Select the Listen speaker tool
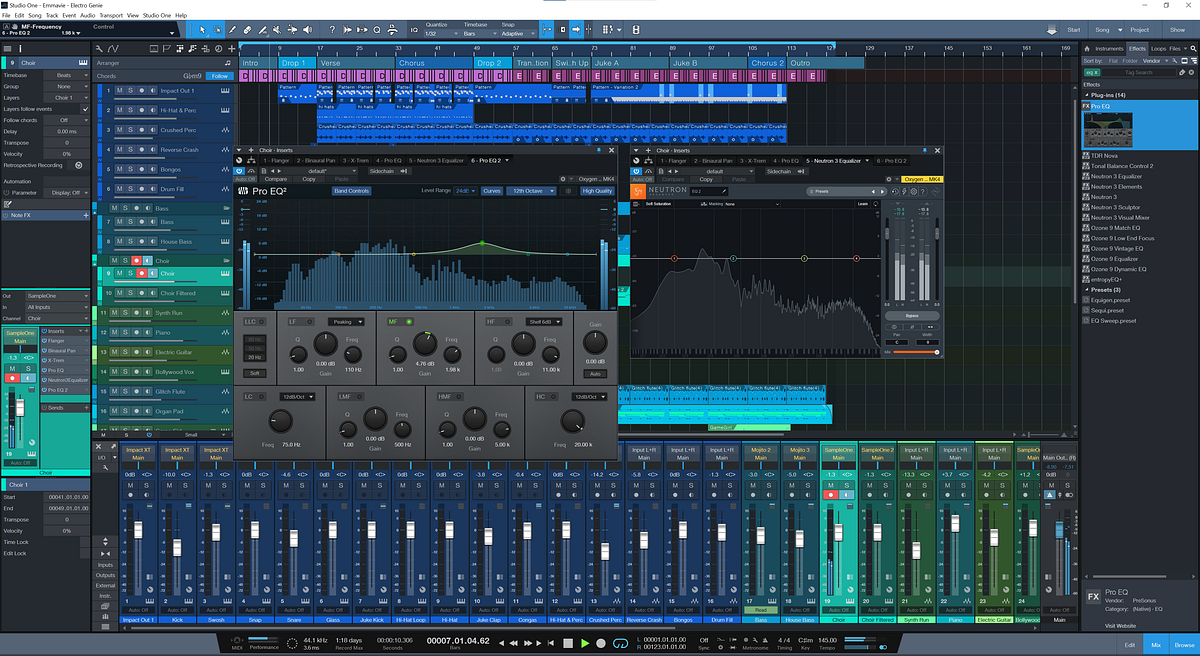This screenshot has height=656, width=1200. click(308, 30)
